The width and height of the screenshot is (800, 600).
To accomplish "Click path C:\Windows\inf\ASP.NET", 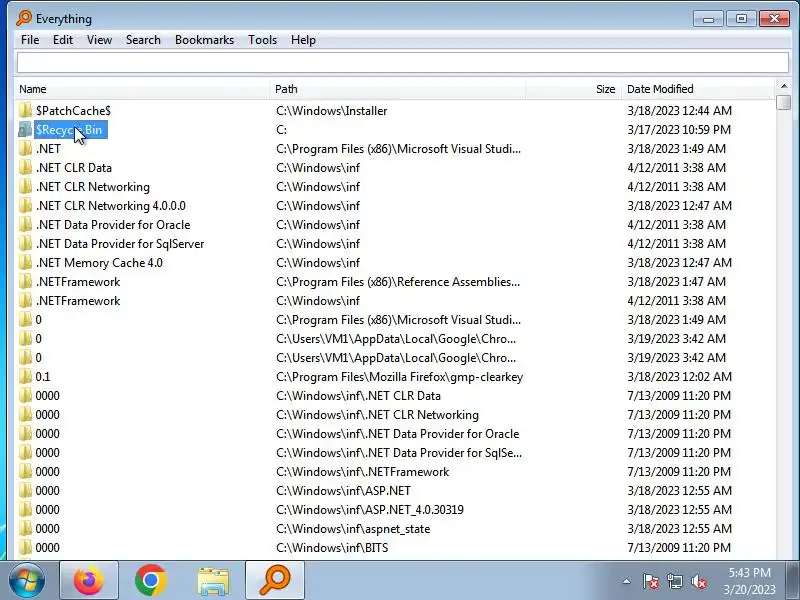I will (343, 490).
